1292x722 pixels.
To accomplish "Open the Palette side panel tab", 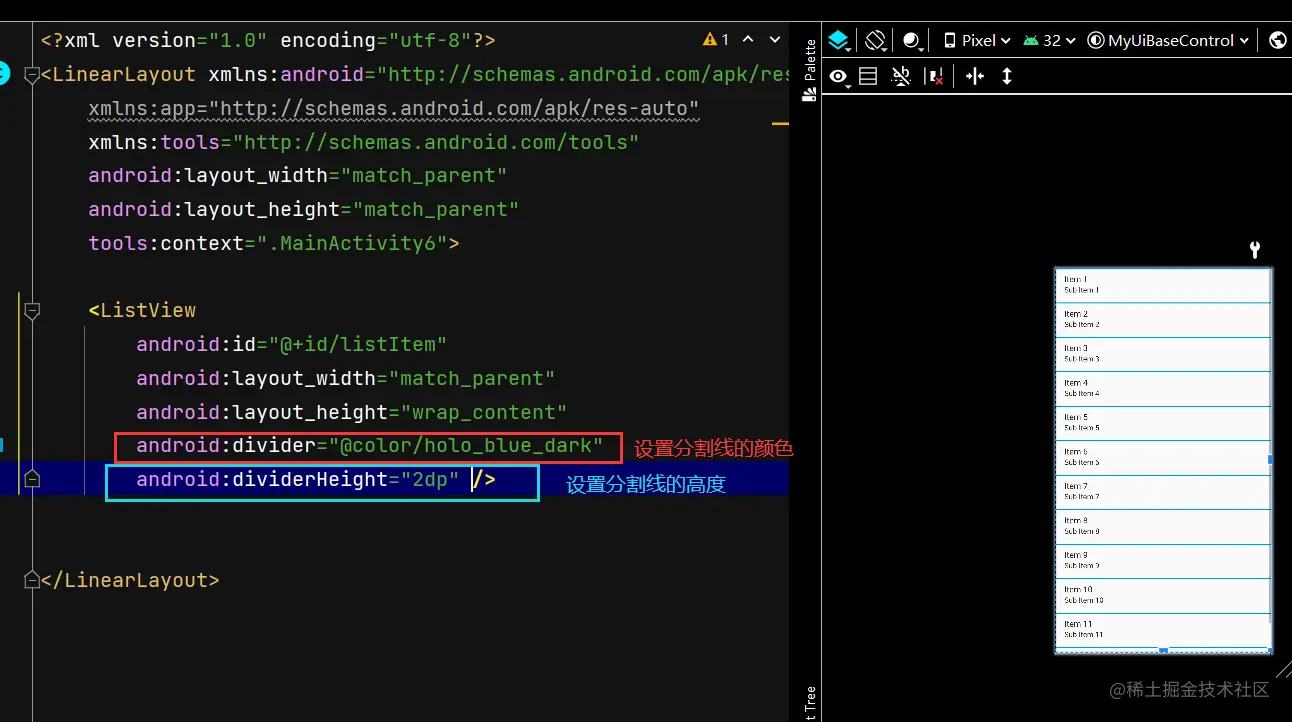I will click(x=810, y=70).
